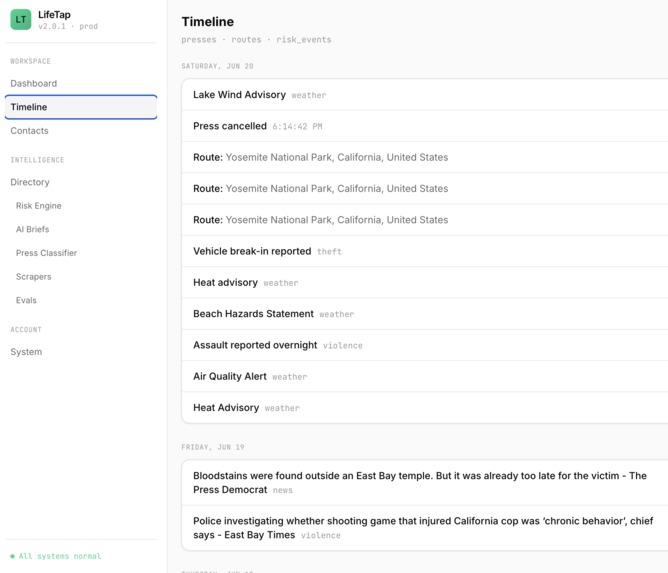
Task: Click the weather tag beside Beach Hazards Statement
Action: click(337, 314)
